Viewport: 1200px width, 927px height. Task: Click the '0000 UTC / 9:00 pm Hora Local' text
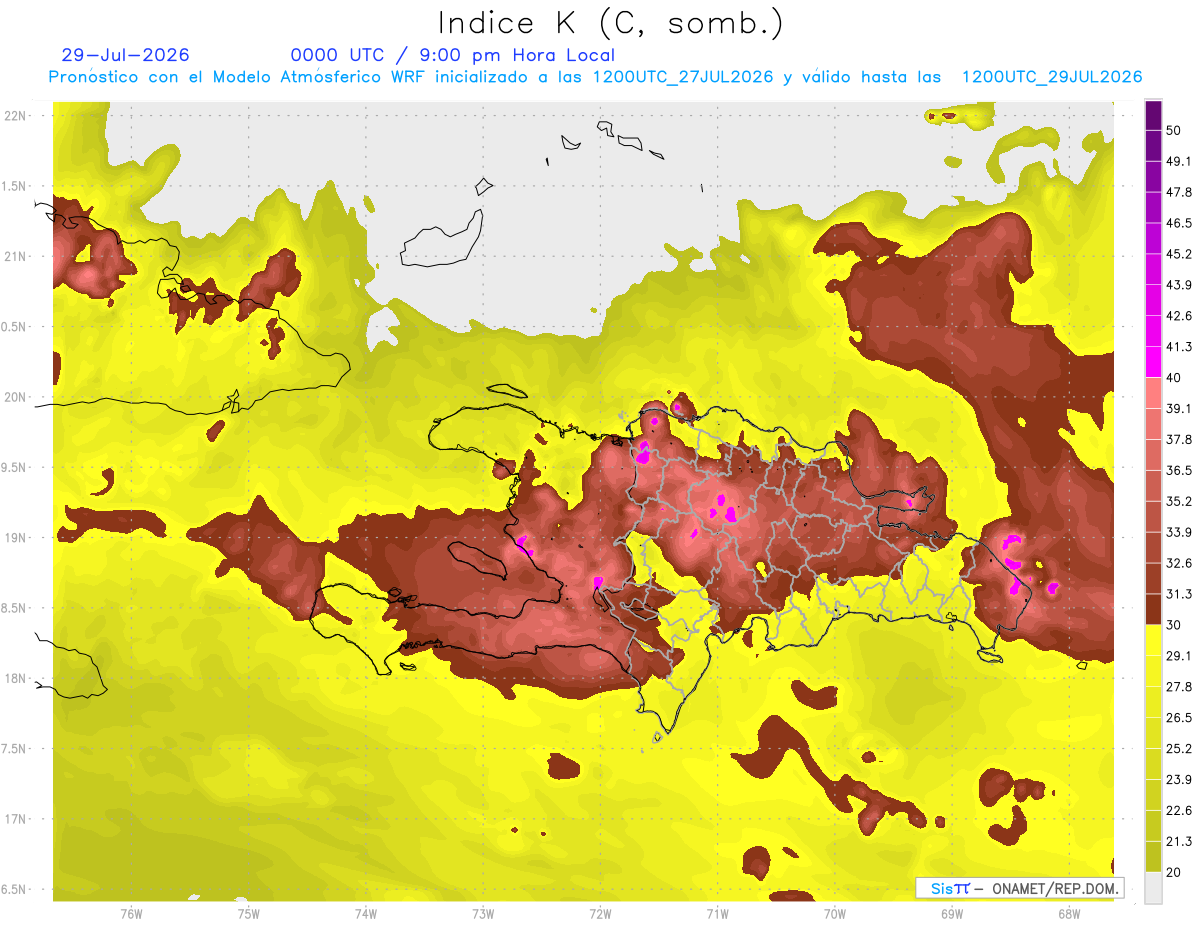[x=453, y=55]
